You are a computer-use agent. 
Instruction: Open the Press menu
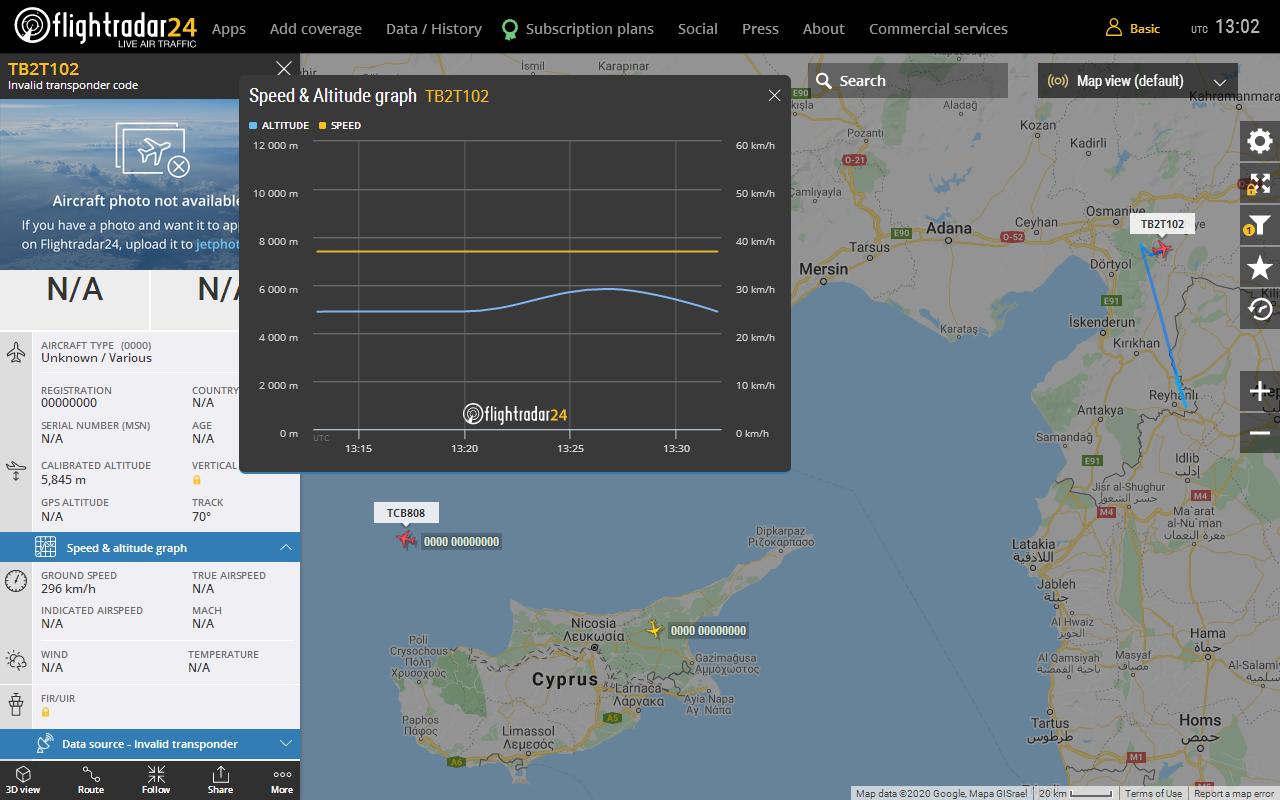tap(760, 29)
